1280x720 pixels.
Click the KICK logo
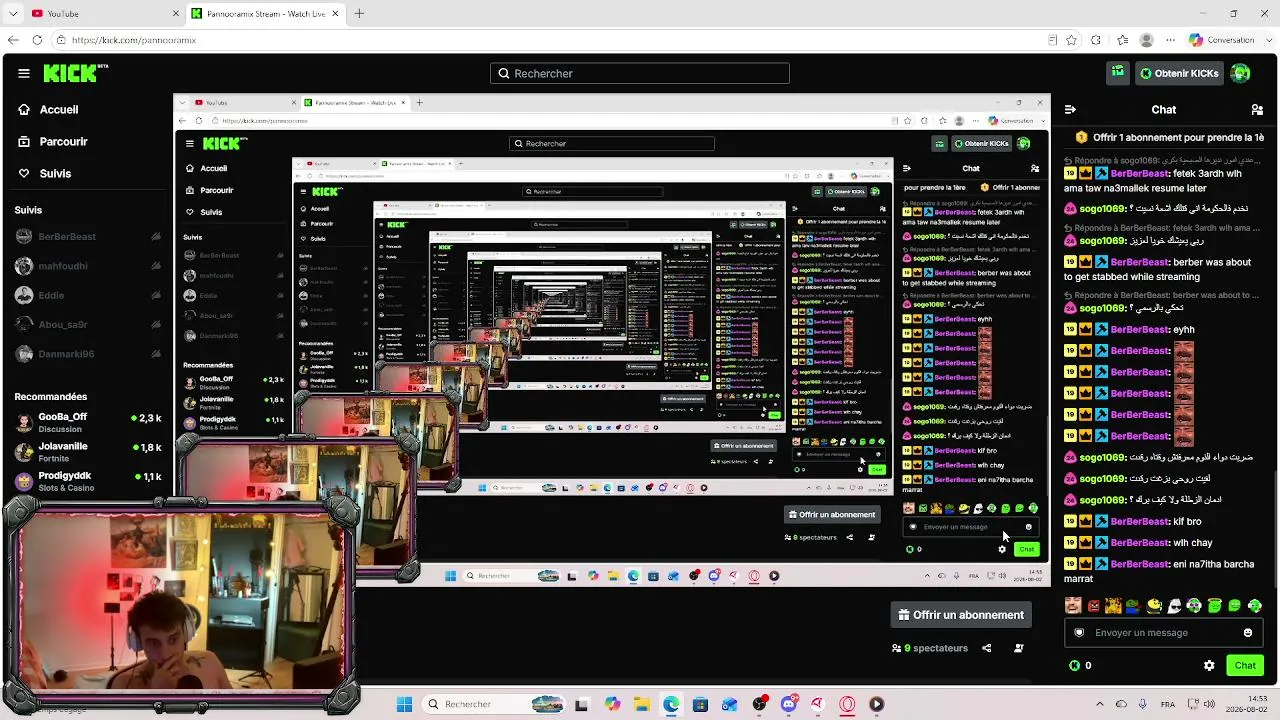pyautogui.click(x=75, y=73)
